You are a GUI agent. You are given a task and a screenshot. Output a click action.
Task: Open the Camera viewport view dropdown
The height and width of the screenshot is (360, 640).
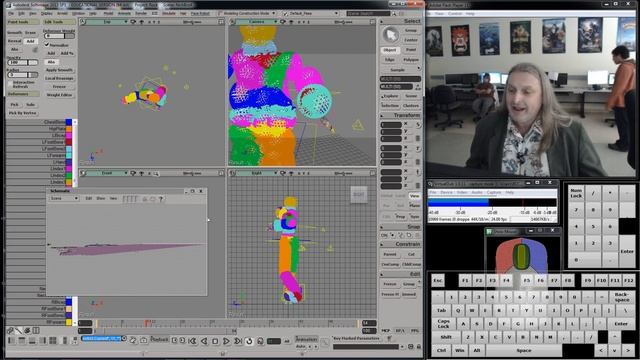257,22
